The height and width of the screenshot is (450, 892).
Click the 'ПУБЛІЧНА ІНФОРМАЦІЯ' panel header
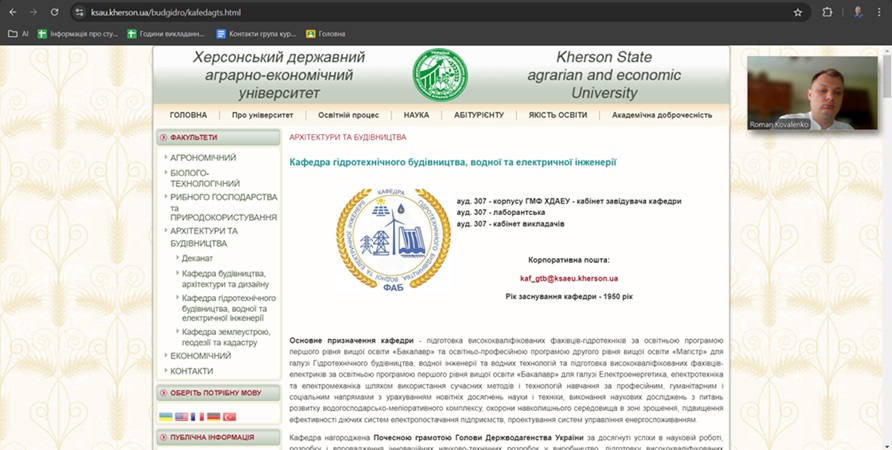(218, 437)
